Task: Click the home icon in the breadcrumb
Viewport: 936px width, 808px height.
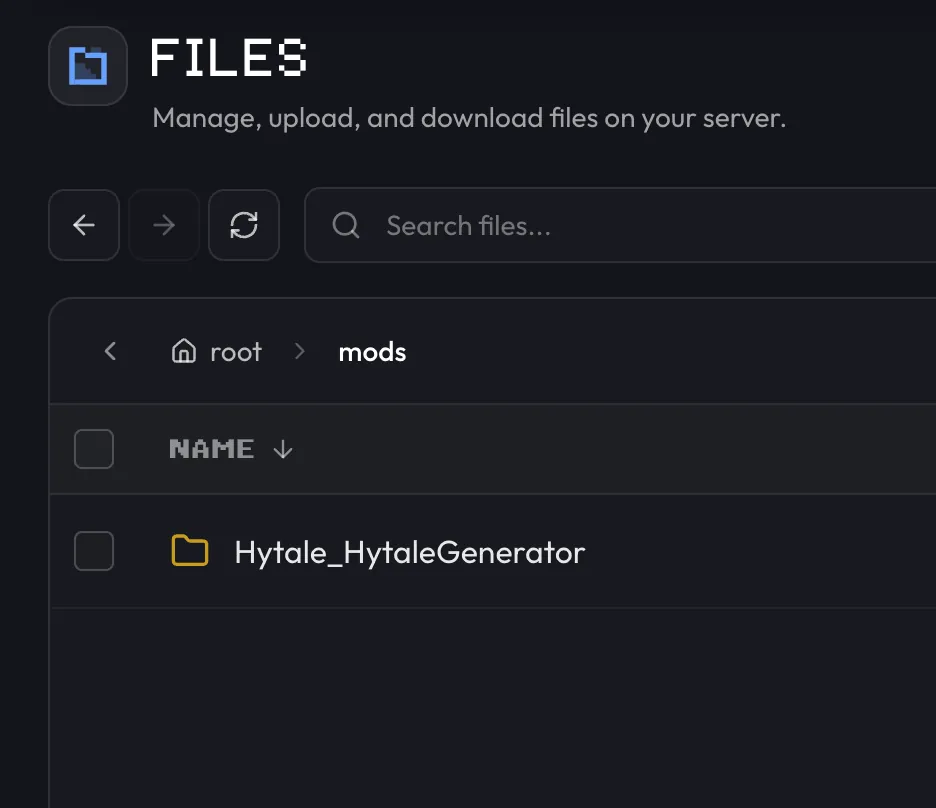Action: coord(183,351)
